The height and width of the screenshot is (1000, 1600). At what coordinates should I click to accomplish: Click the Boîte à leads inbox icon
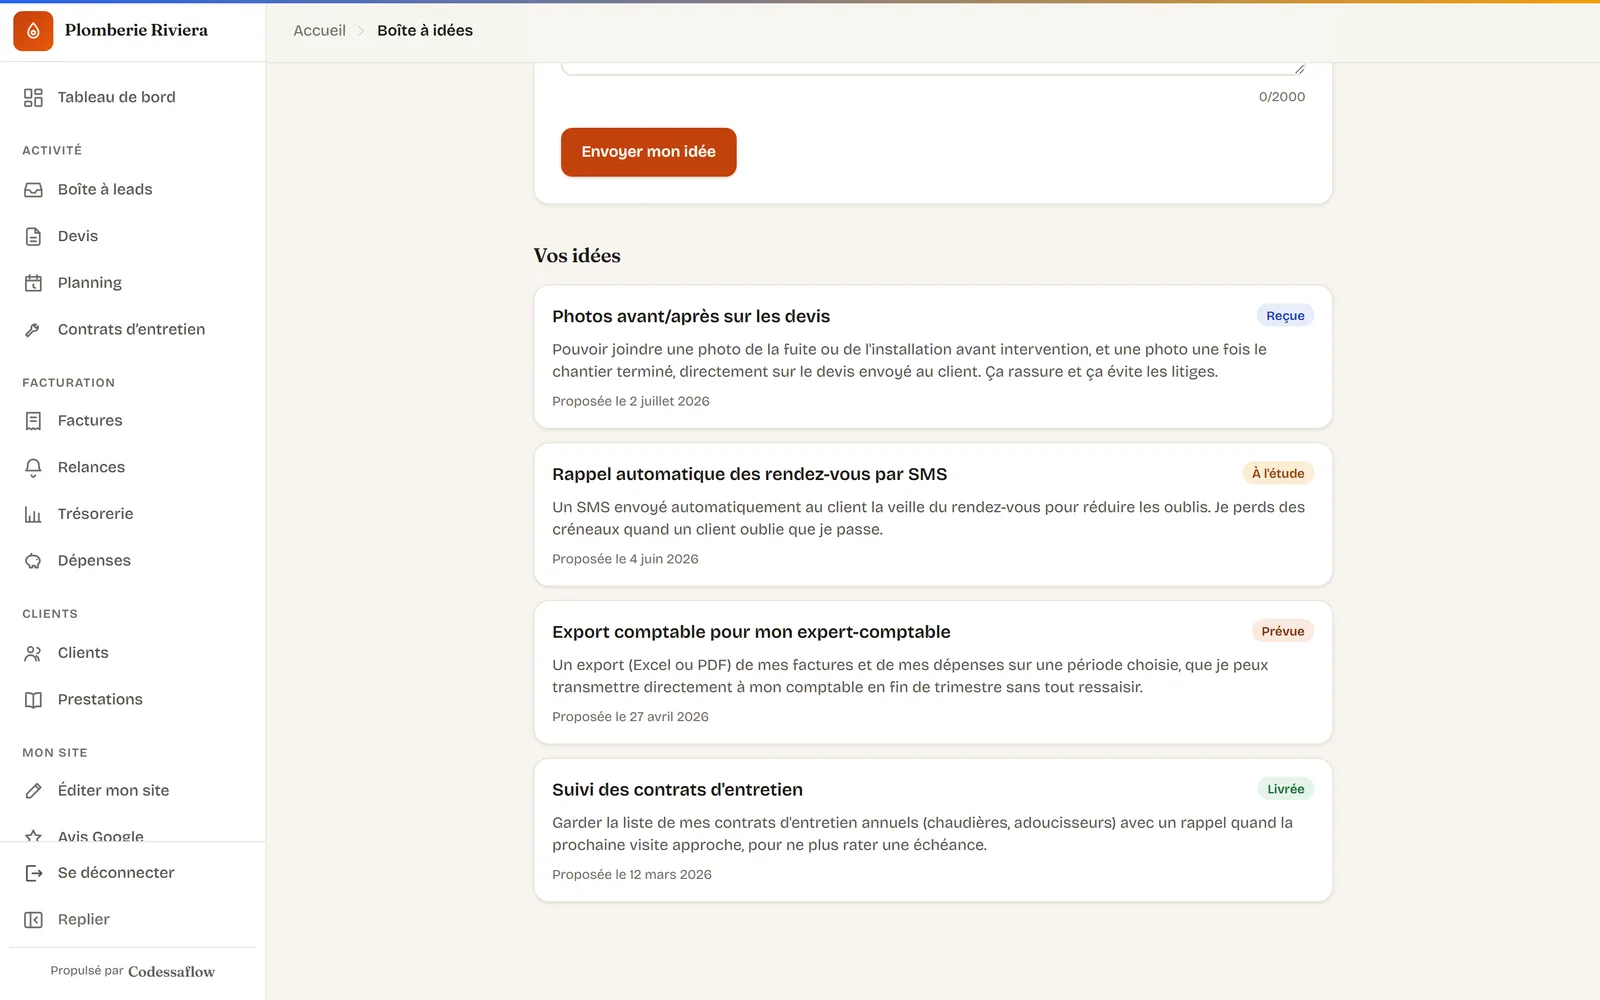point(33,190)
